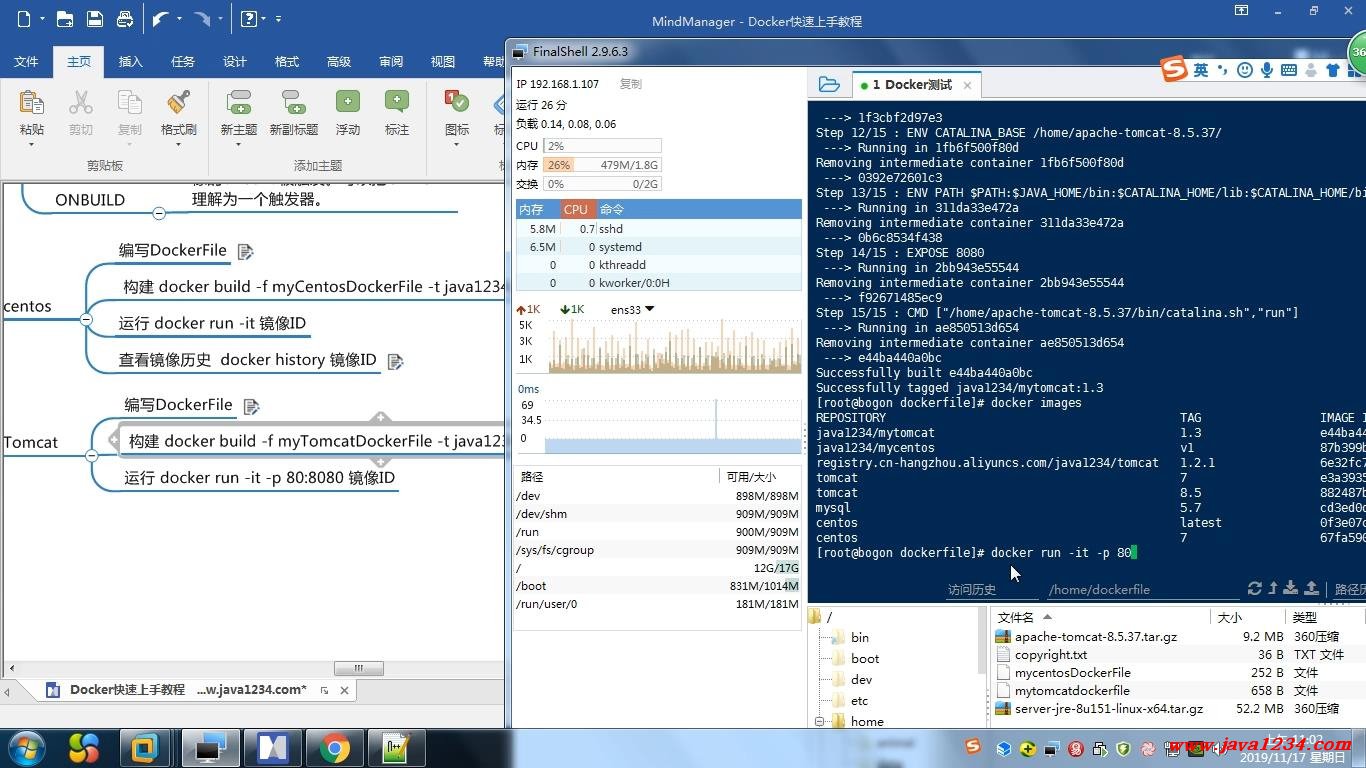
Task: Click the Callout (标注) icon
Action: (x=397, y=102)
